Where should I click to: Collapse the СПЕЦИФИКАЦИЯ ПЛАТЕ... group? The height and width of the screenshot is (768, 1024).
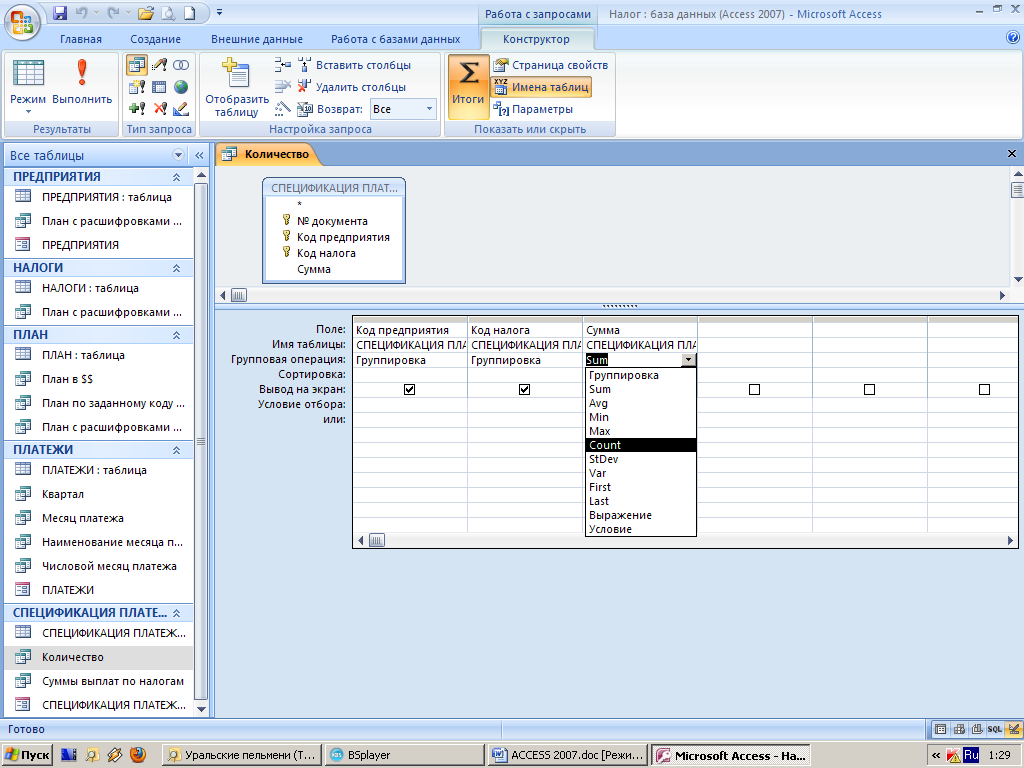click(176, 613)
